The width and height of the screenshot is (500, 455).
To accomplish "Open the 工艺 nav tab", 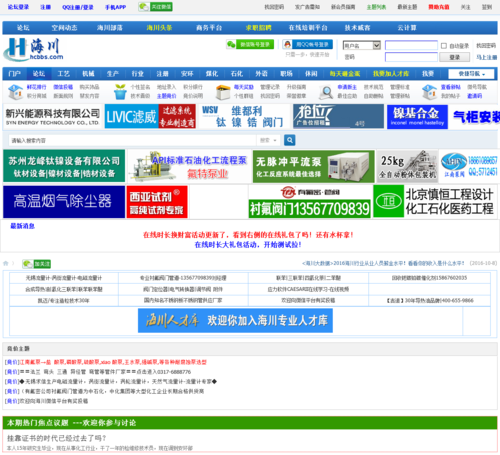I will pyautogui.click(x=64, y=74).
